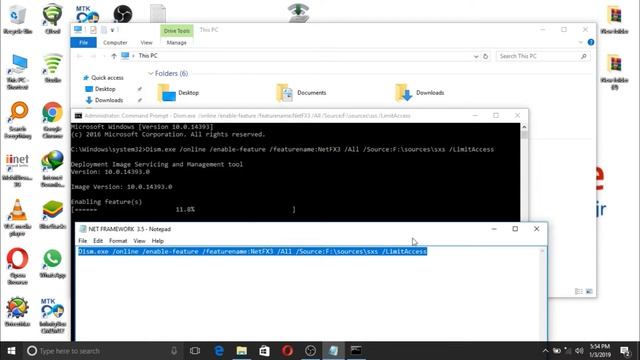The image size is (640, 360).
Task: Open Microsoft Edge from the taskbar
Action: click(x=219, y=351)
